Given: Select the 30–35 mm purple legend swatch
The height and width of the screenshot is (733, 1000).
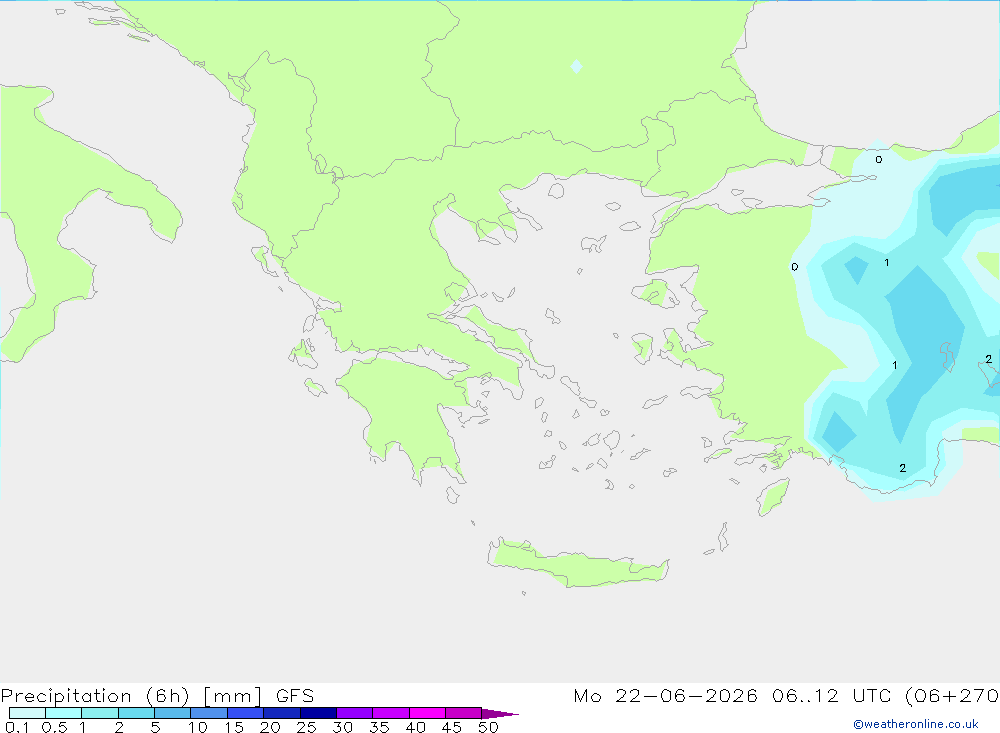Looking at the screenshot, I should click(355, 713).
